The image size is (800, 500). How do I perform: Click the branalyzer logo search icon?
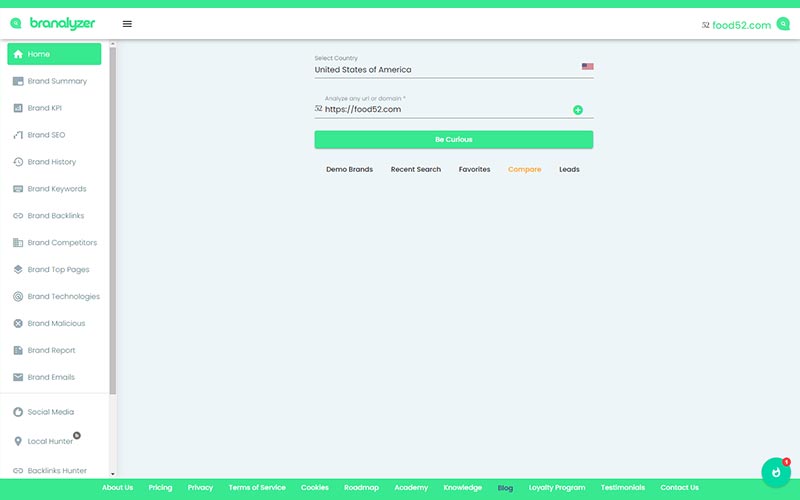[x=16, y=23]
